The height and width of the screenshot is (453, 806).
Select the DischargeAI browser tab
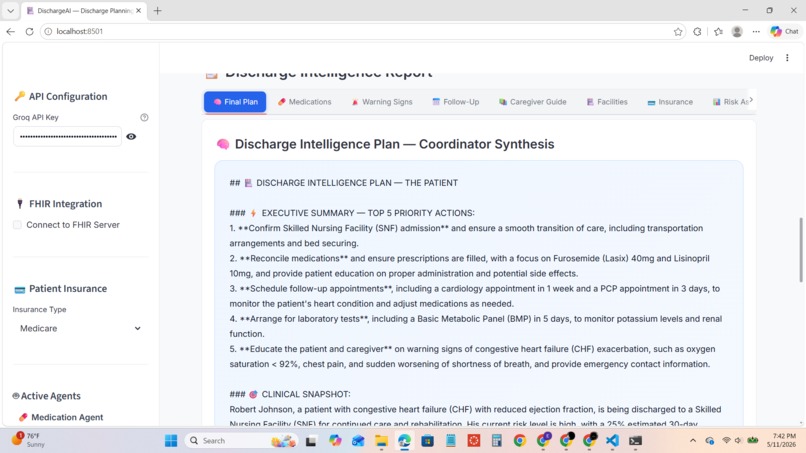84,10
